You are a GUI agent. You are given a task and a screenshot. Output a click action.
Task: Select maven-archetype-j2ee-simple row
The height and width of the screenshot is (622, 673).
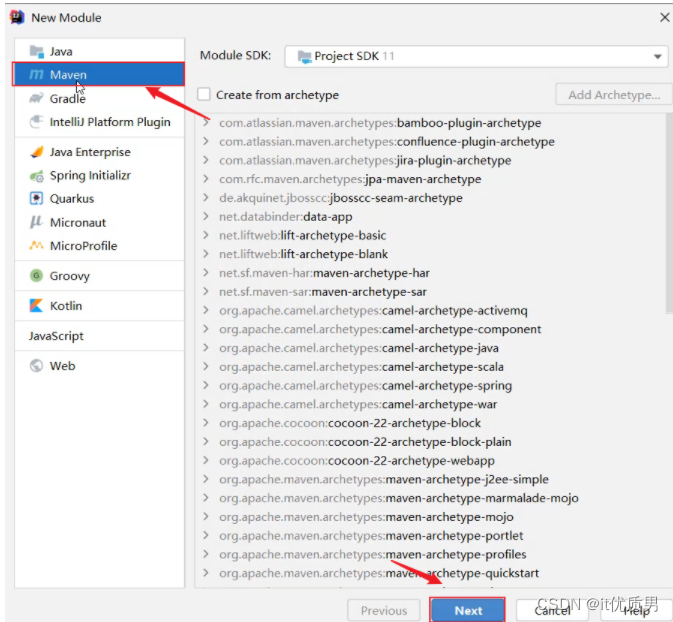[x=431, y=479]
